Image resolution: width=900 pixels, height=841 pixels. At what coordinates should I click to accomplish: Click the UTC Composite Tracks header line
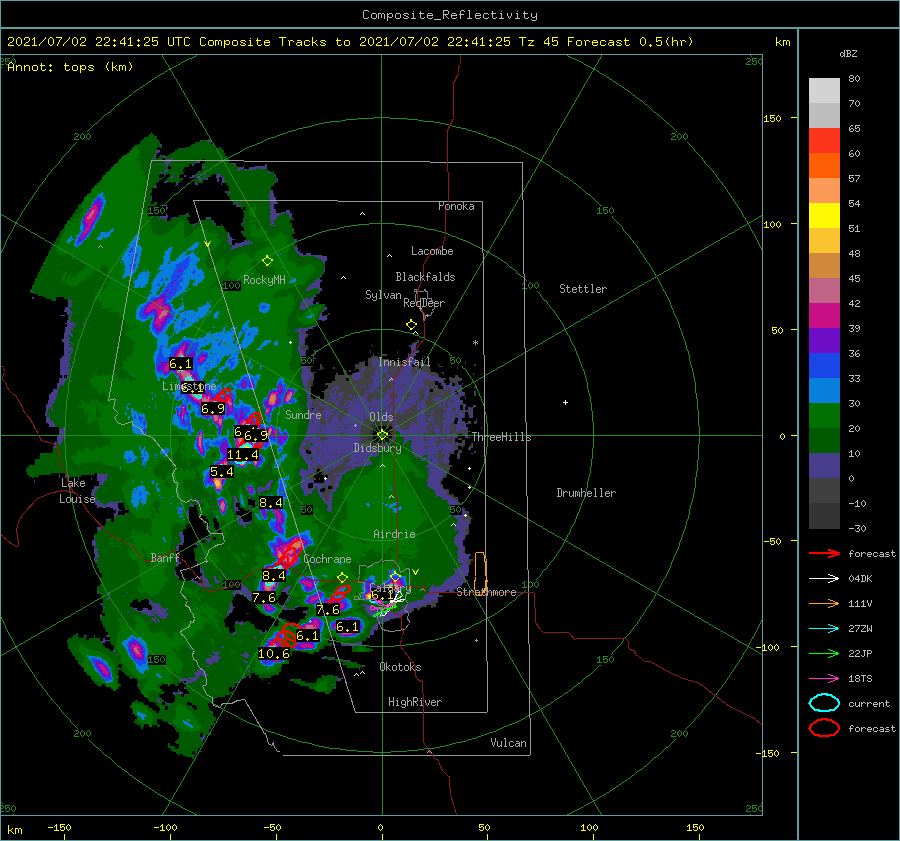(x=350, y=42)
